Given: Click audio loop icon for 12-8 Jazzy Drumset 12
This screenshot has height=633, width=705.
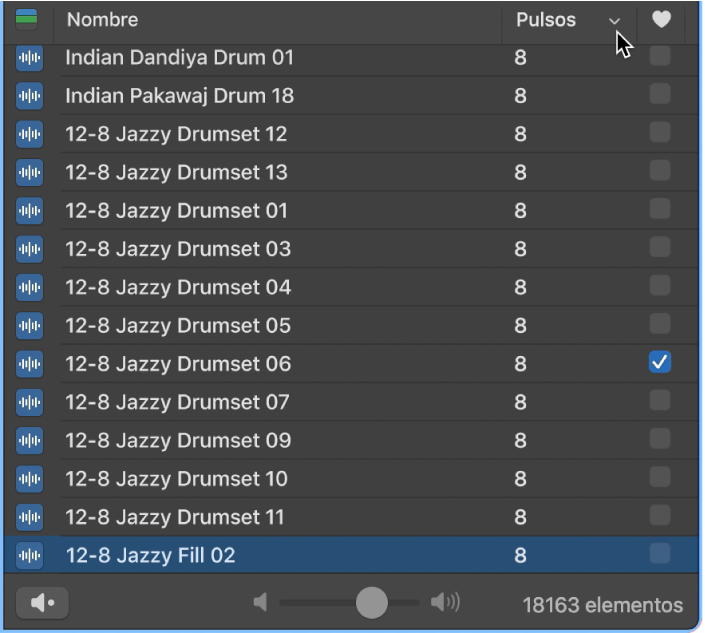Looking at the screenshot, I should pos(31,134).
